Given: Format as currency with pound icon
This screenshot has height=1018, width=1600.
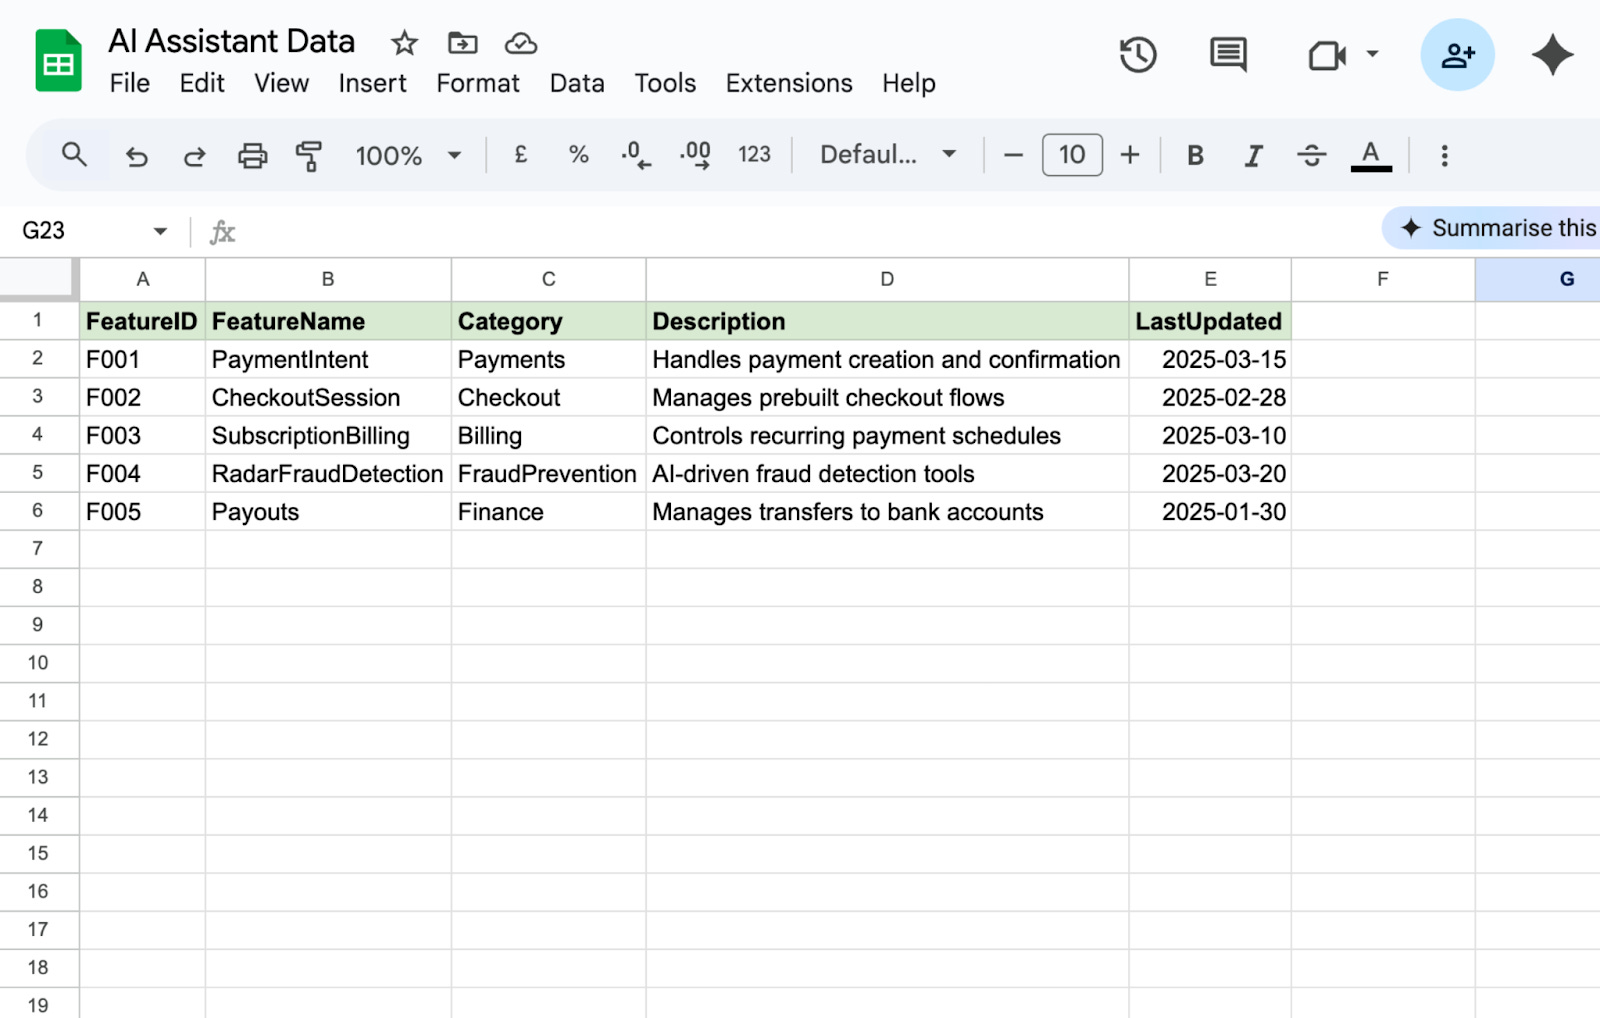Looking at the screenshot, I should coord(521,155).
